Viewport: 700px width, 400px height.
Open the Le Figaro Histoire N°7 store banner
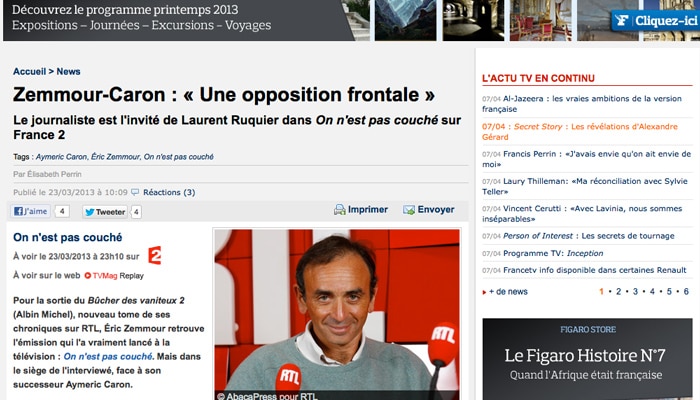pyautogui.click(x=587, y=359)
